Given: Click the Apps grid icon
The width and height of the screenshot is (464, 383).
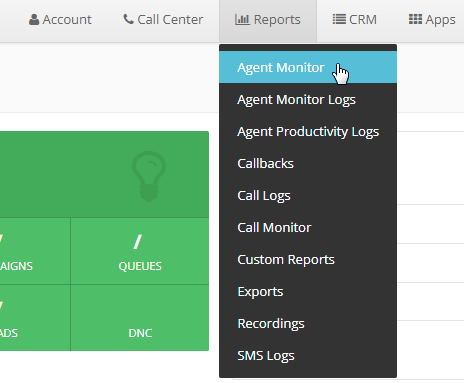Looking at the screenshot, I should pyautogui.click(x=415, y=19).
